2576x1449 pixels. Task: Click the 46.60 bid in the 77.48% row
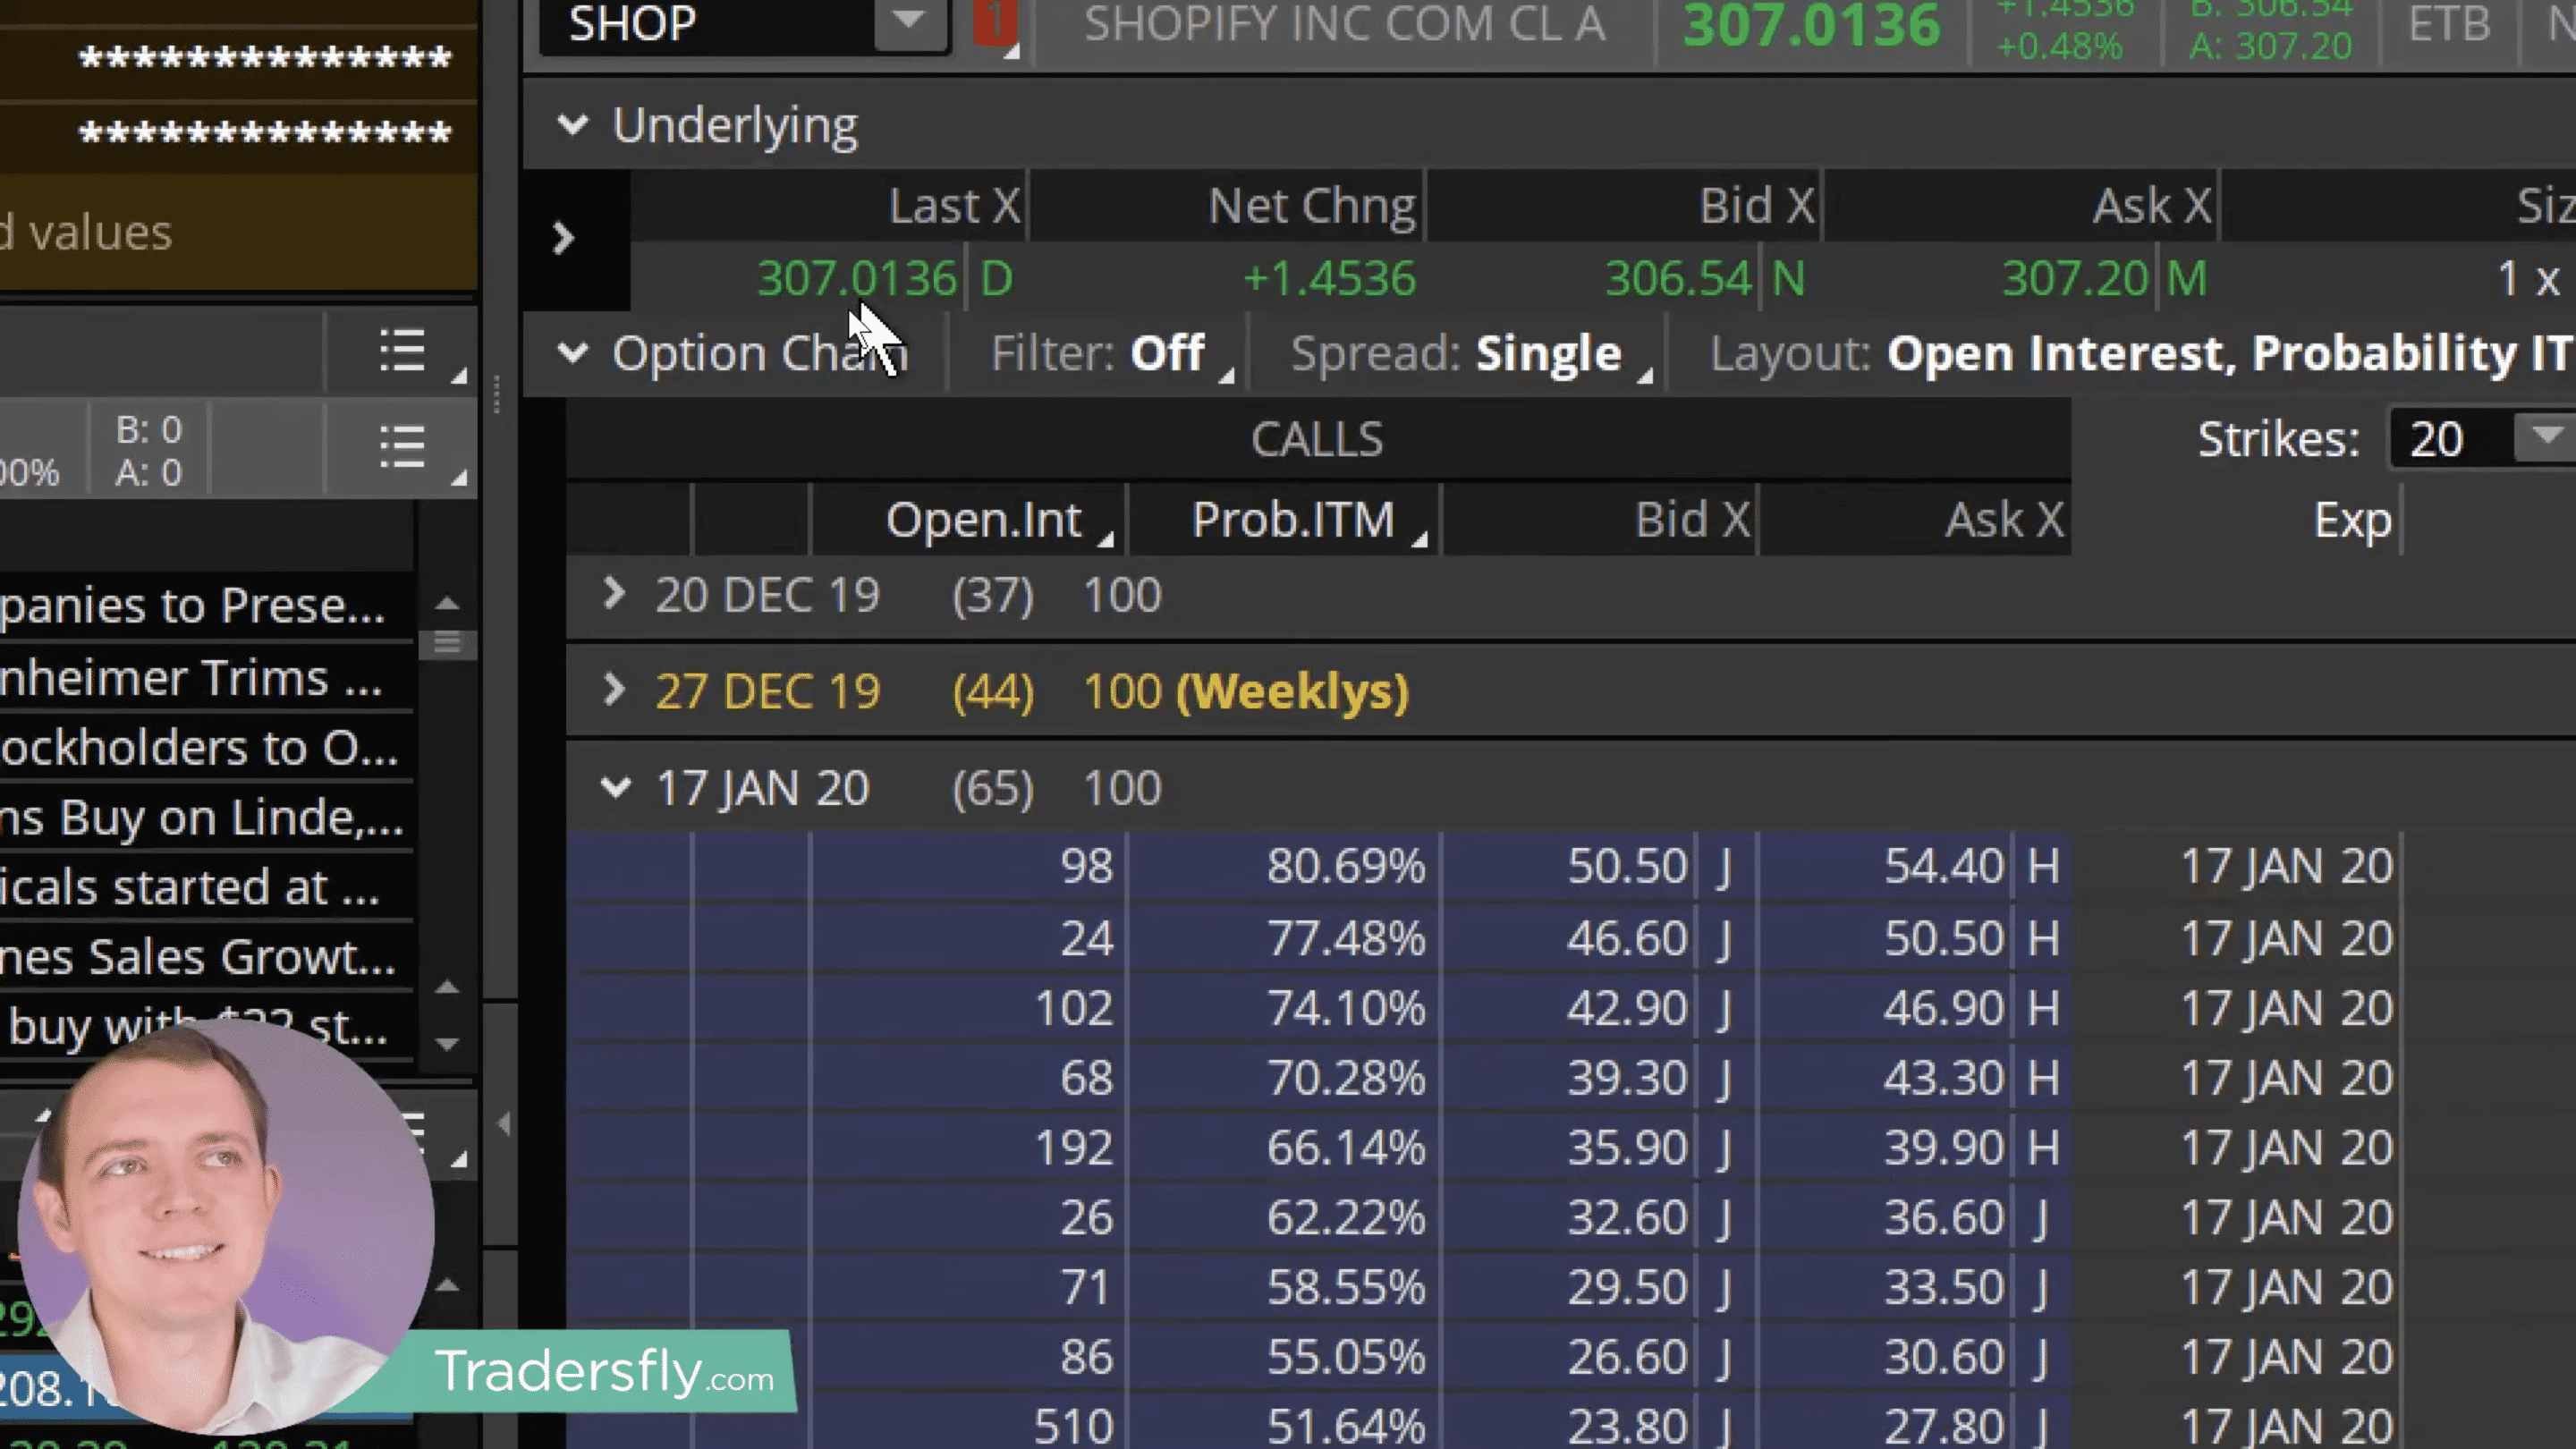[1627, 939]
